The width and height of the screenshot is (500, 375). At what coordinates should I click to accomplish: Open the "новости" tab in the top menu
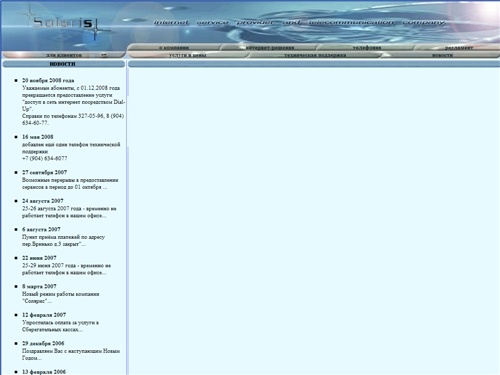coord(442,55)
